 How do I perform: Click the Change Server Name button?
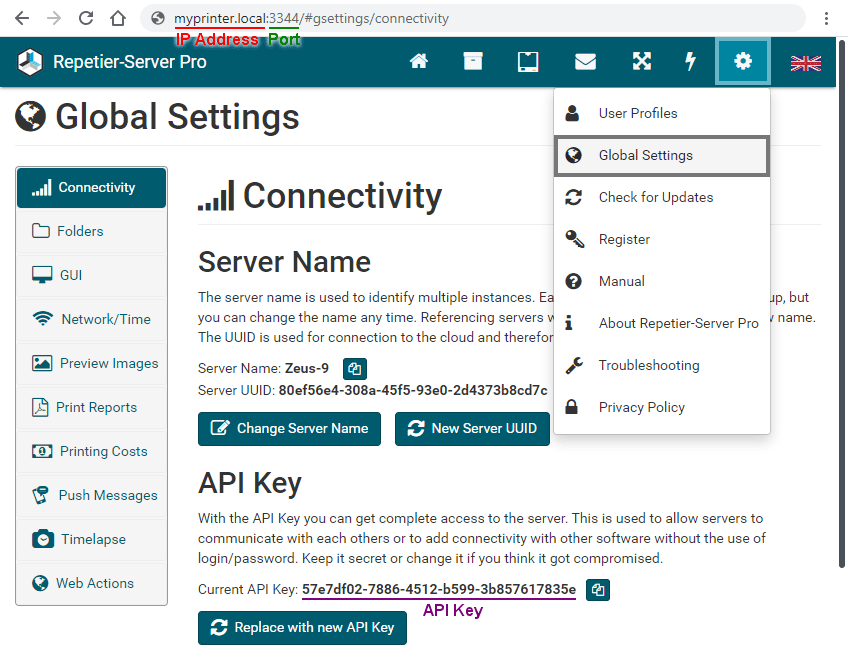[x=289, y=428]
